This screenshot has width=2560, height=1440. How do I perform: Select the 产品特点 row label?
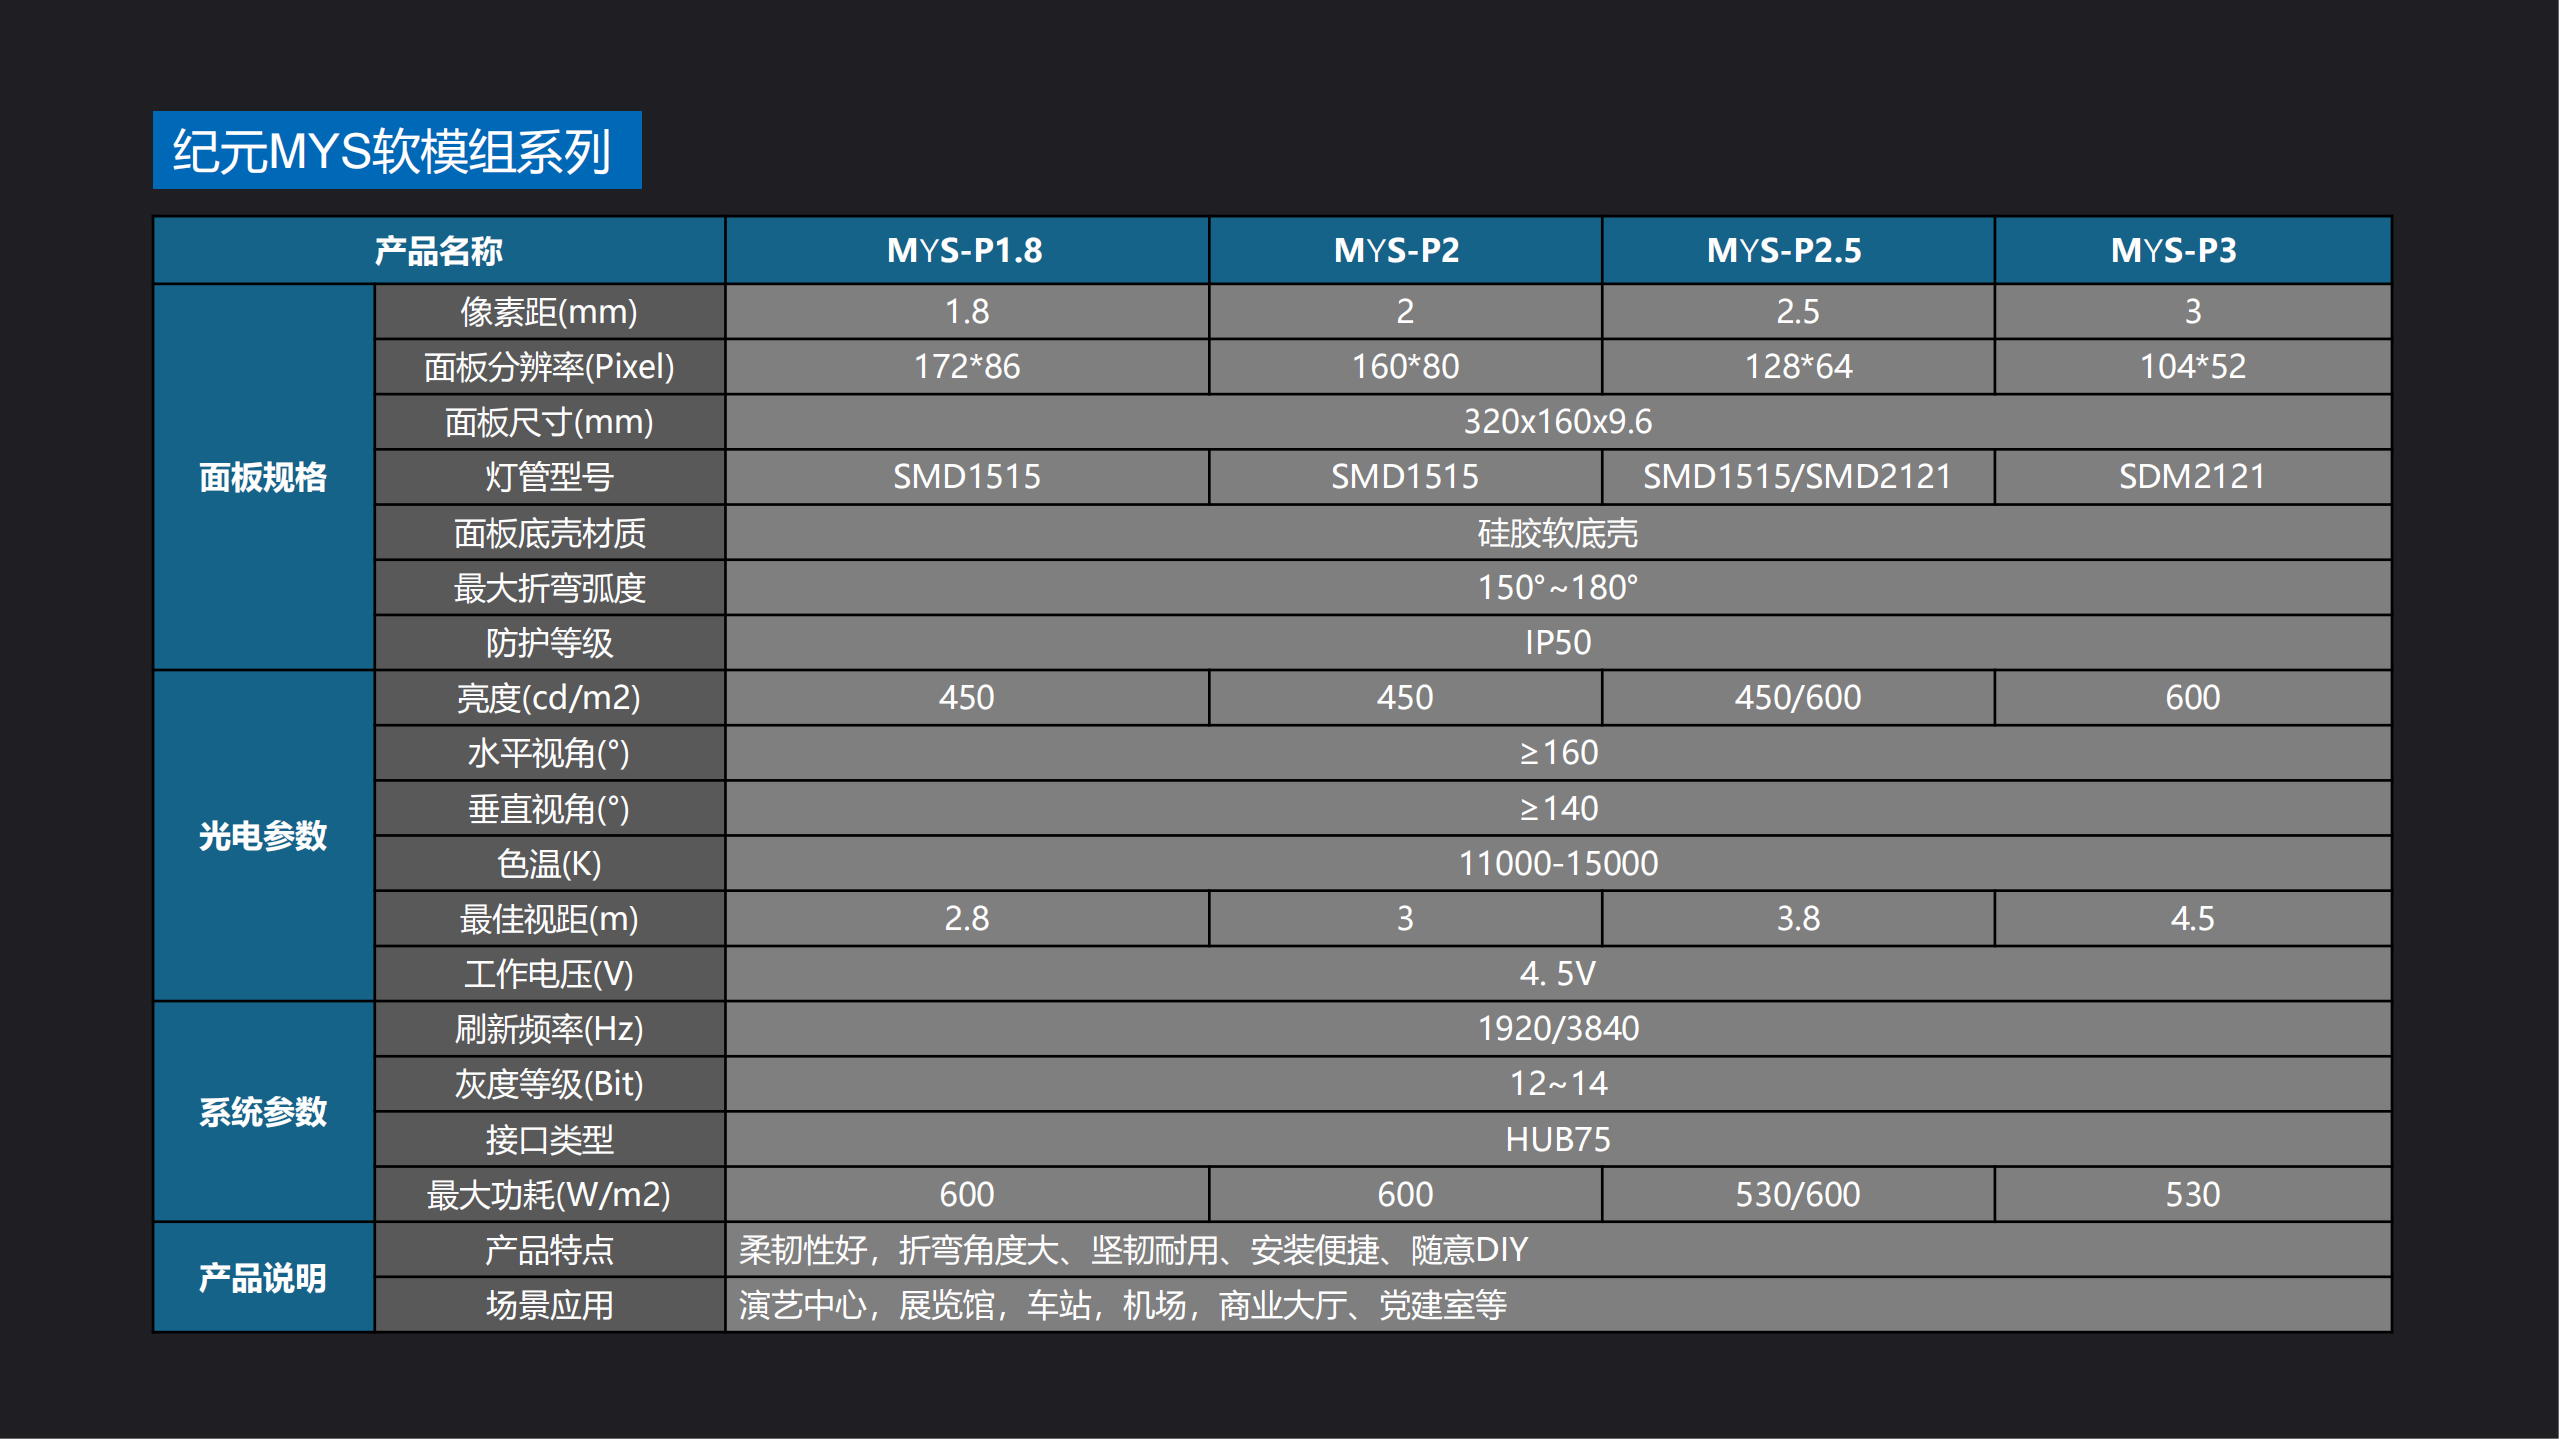[x=549, y=1250]
